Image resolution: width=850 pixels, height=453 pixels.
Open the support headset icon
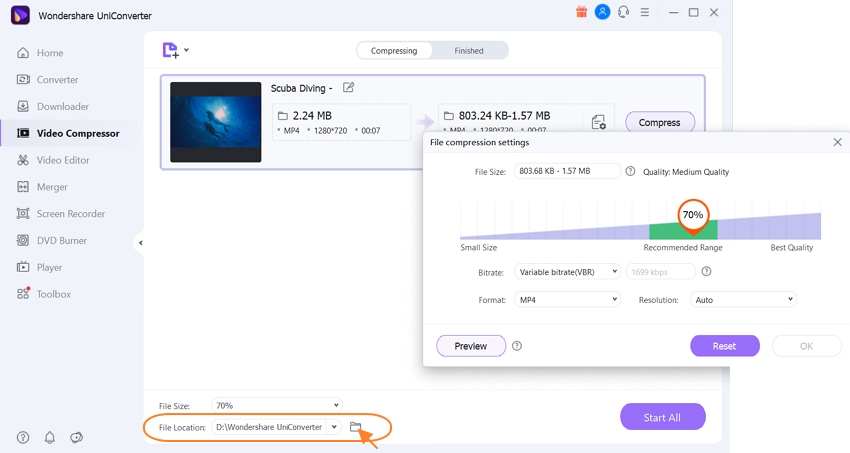pos(623,12)
